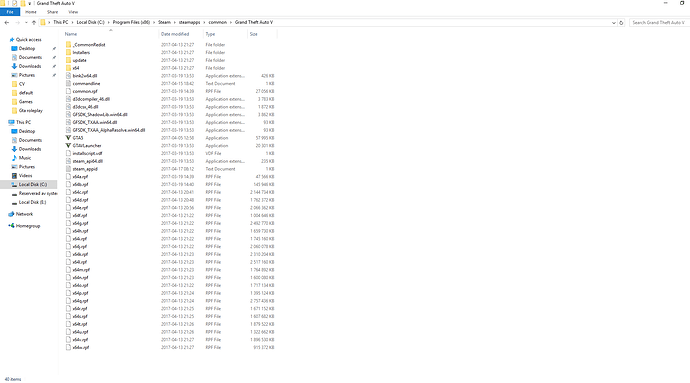Screen dimensions: 690x383
Task: Go back with the Back arrow
Action: click(x=7, y=22)
